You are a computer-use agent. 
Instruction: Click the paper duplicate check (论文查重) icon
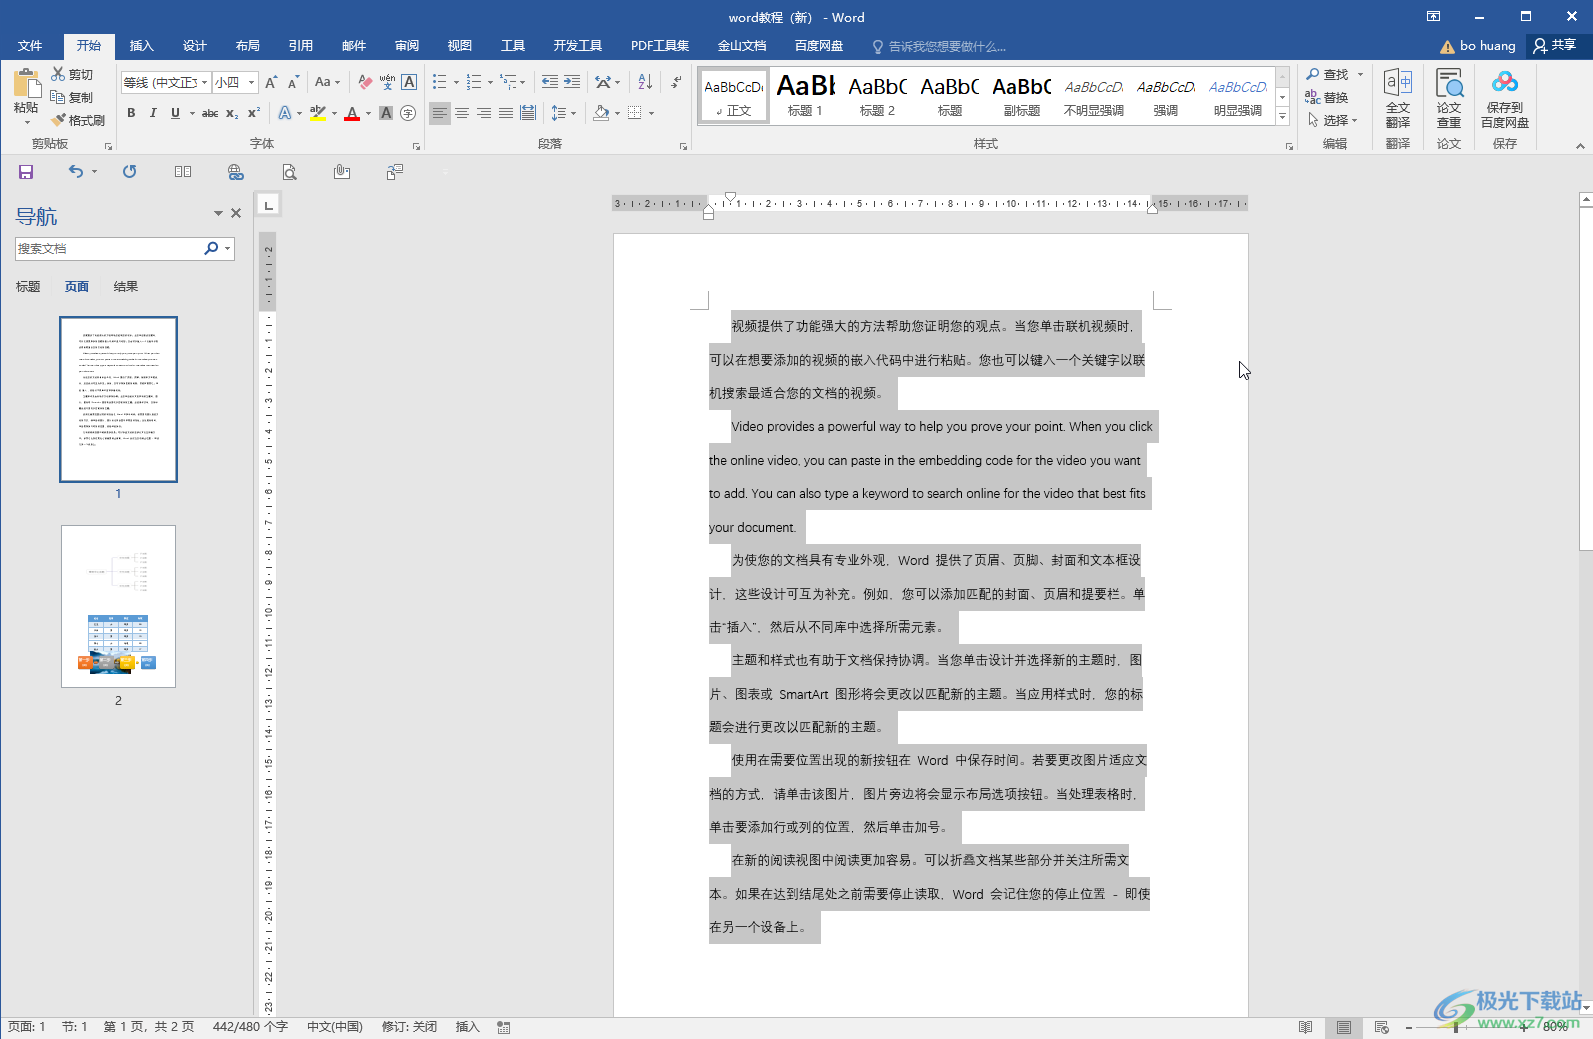tap(1449, 98)
